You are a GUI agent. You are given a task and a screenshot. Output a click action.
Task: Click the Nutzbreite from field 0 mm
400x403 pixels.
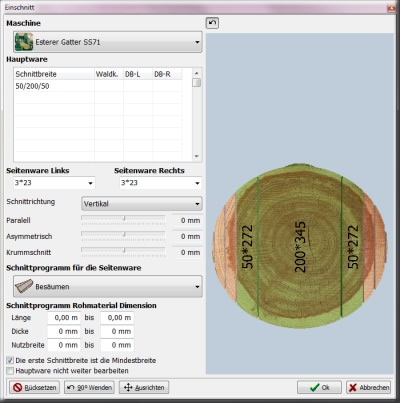pyautogui.click(x=64, y=345)
